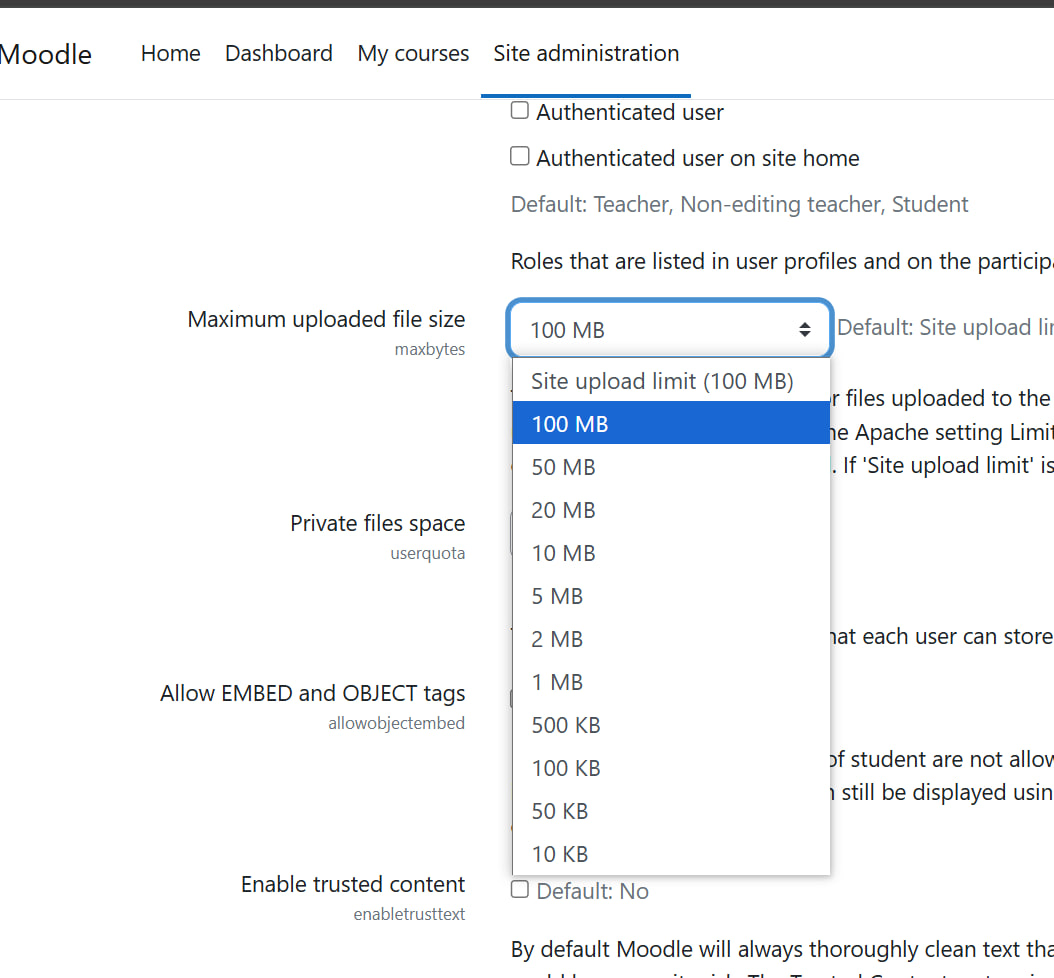Navigate to the Home menu item

(x=170, y=54)
